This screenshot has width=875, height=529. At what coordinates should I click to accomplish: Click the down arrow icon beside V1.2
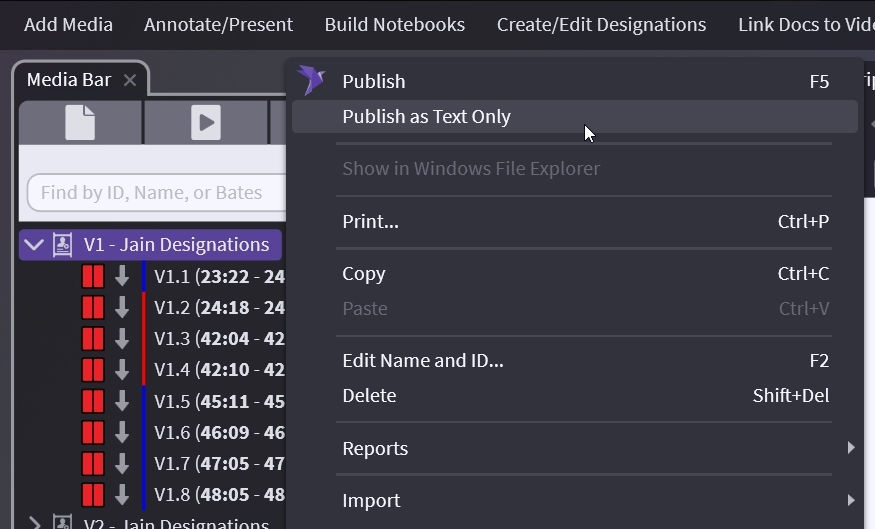pos(122,308)
